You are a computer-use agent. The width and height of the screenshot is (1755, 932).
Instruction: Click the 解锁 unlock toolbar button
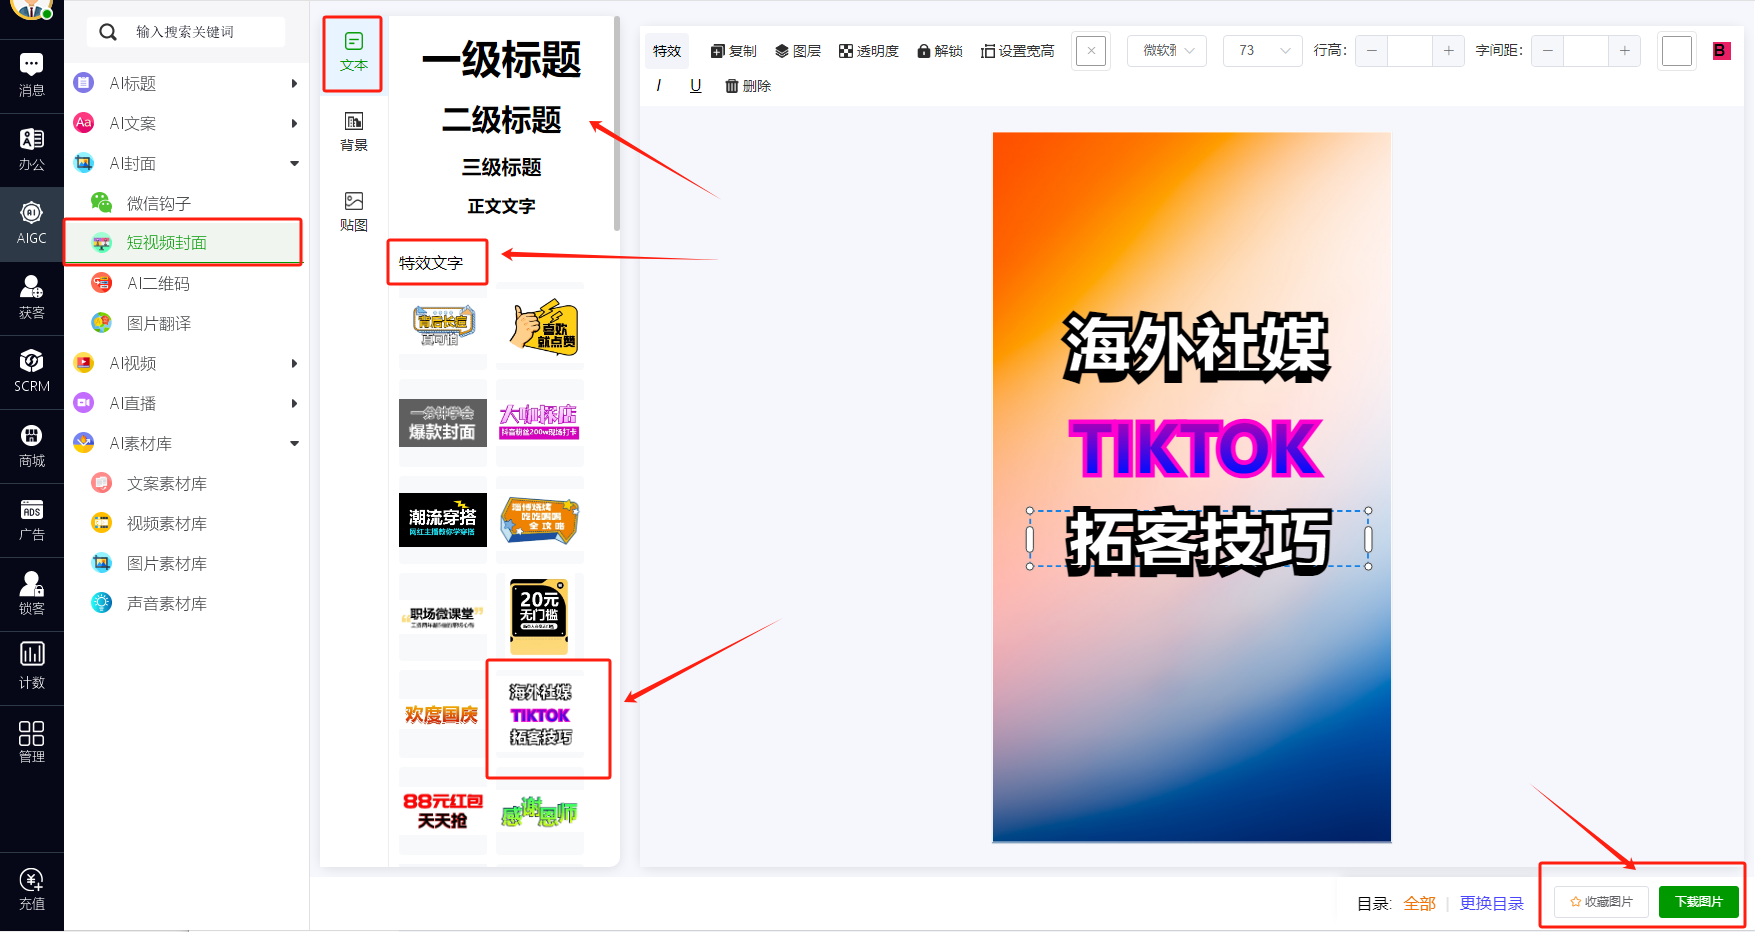pos(940,51)
